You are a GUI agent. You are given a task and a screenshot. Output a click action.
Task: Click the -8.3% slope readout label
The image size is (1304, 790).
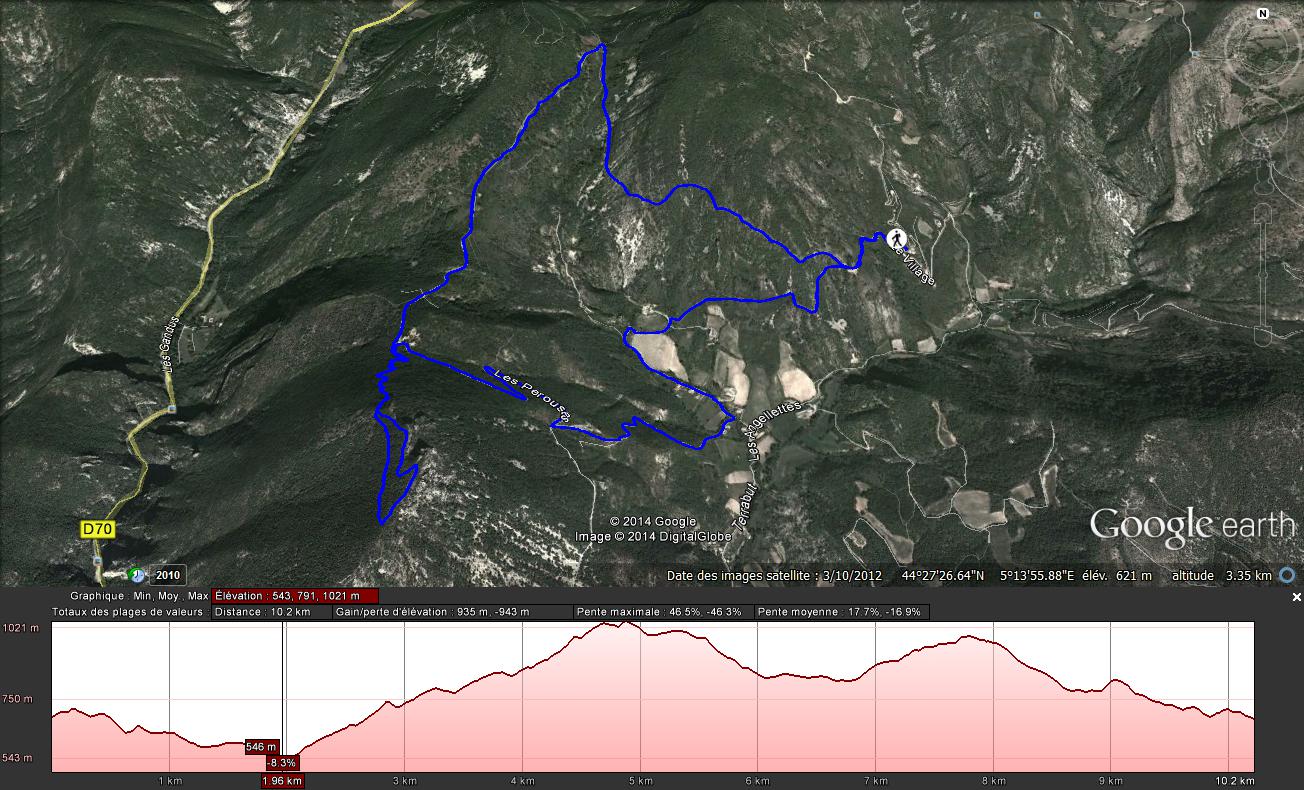point(282,762)
